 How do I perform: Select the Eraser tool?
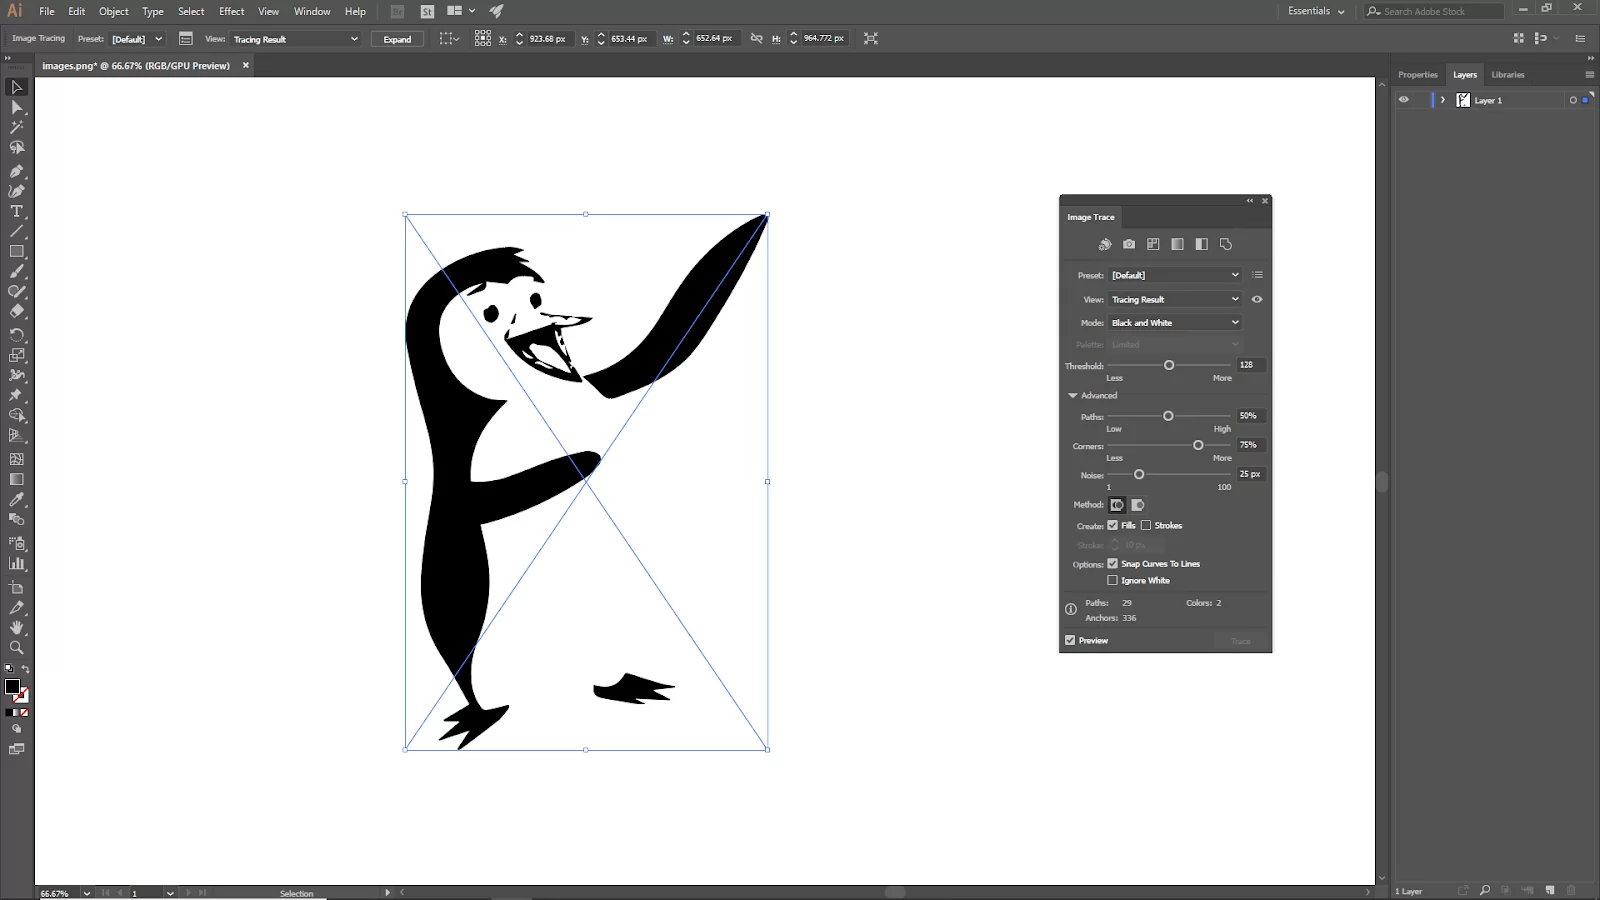click(17, 311)
